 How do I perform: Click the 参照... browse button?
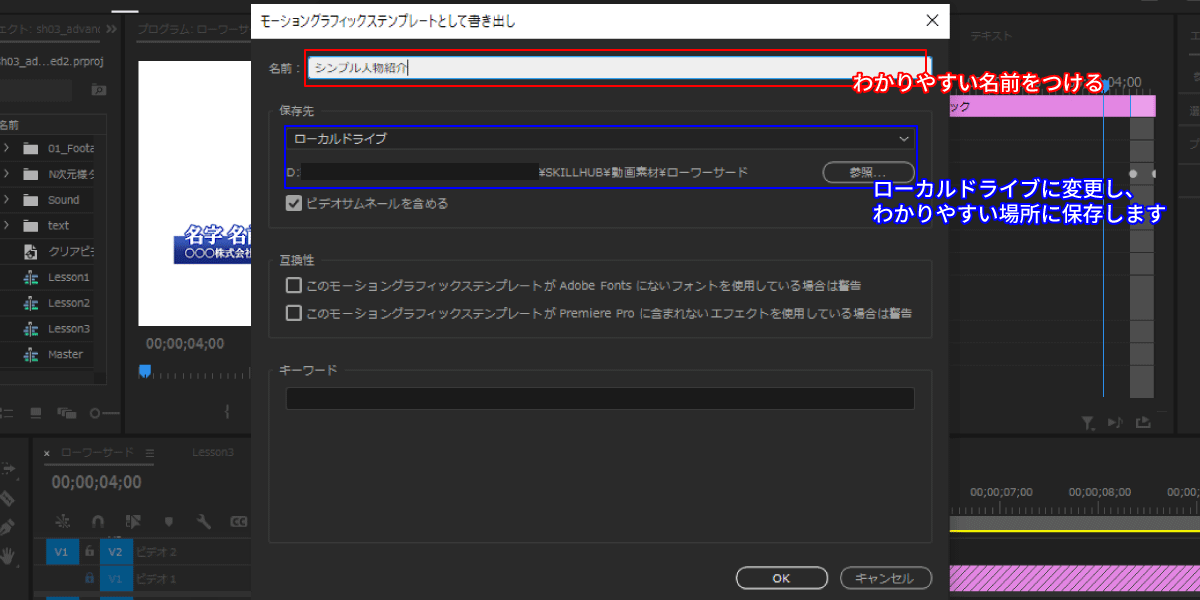click(x=868, y=172)
